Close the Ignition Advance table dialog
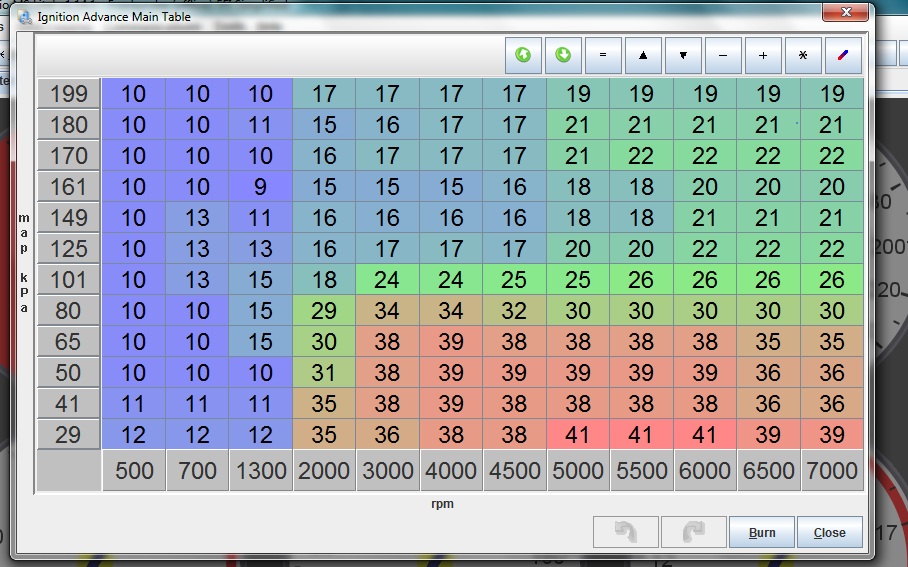 tap(829, 532)
